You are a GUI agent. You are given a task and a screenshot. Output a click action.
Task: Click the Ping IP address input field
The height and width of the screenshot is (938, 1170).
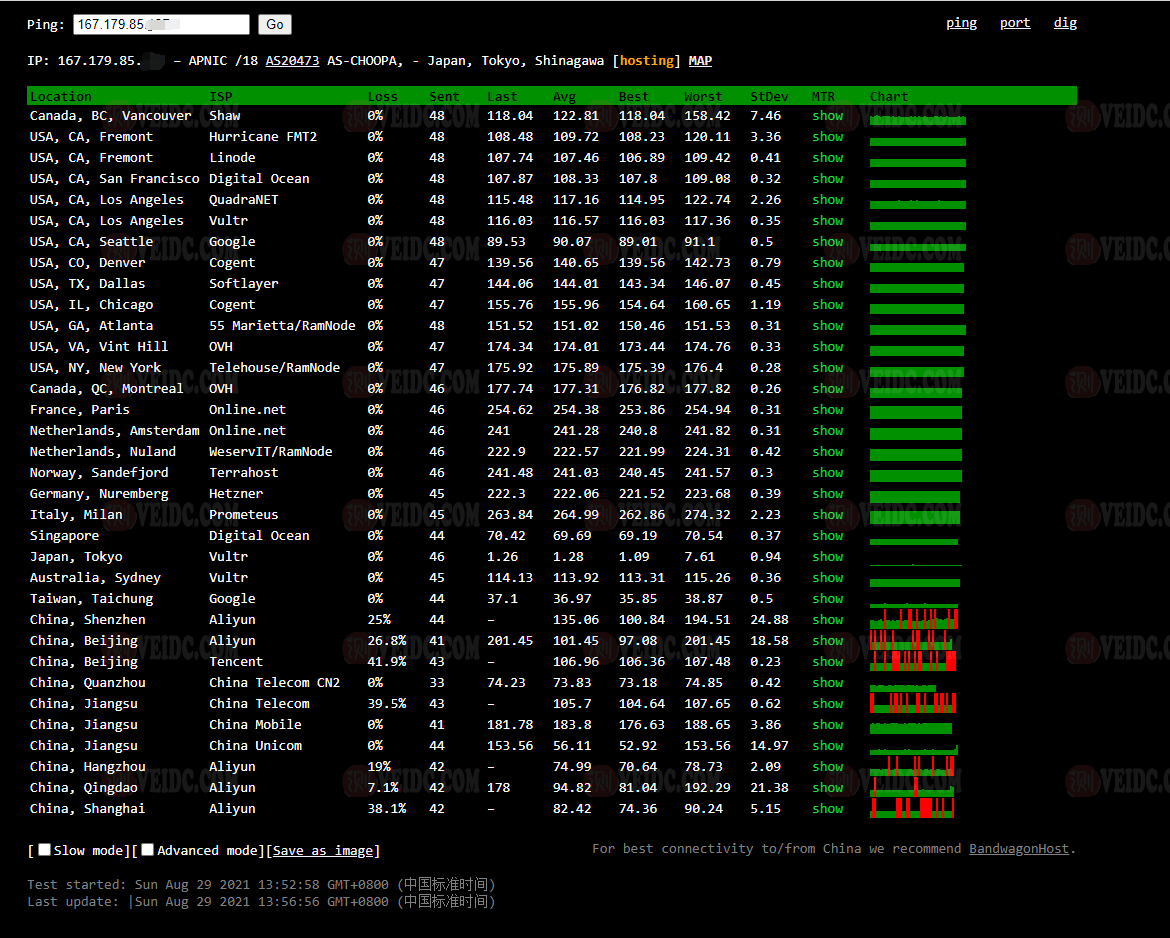[160, 25]
